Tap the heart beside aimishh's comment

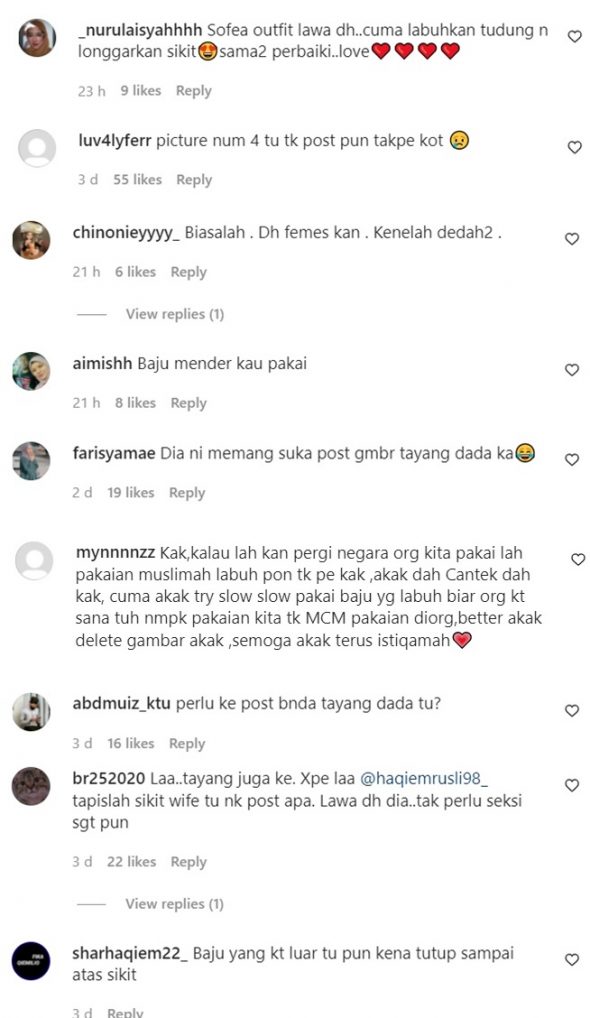[572, 369]
